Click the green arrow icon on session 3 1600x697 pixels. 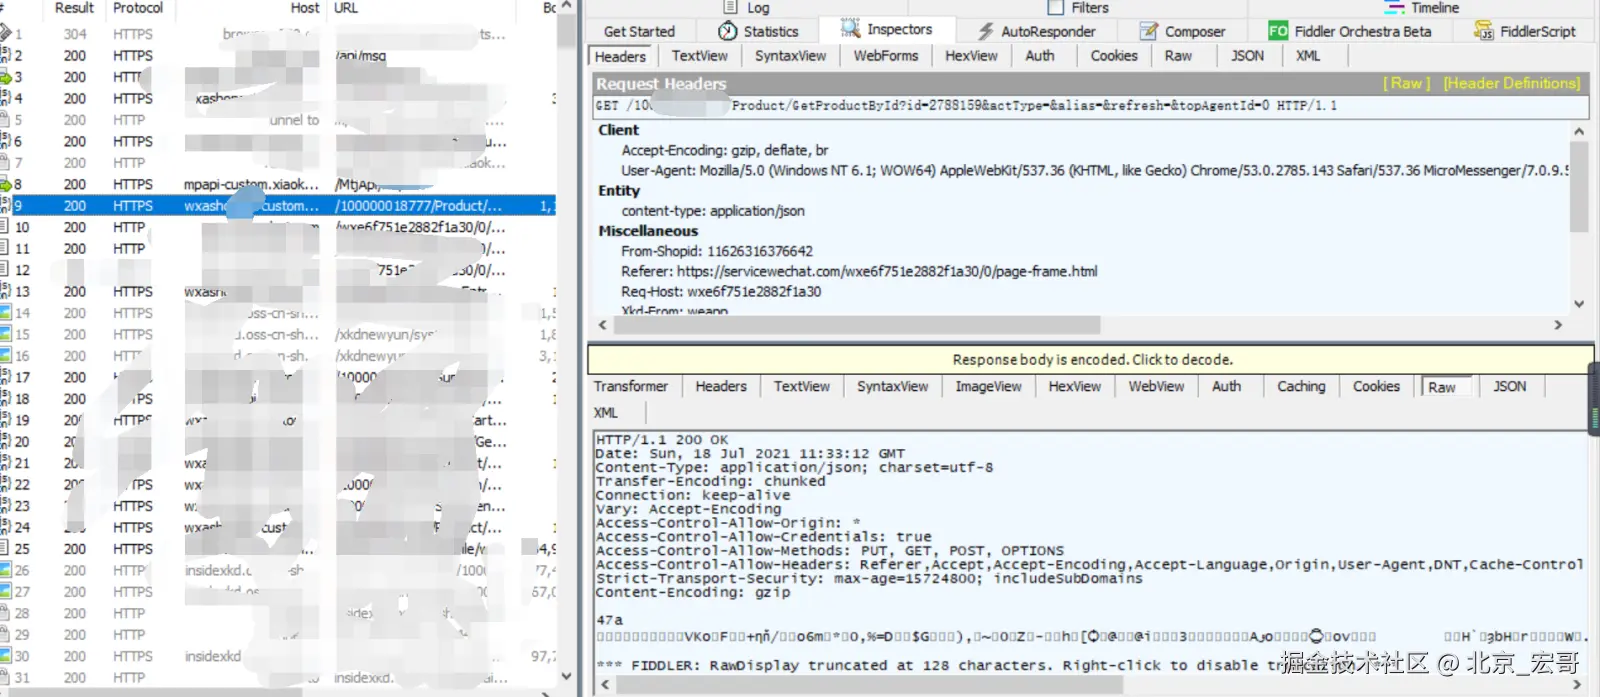click(5, 77)
